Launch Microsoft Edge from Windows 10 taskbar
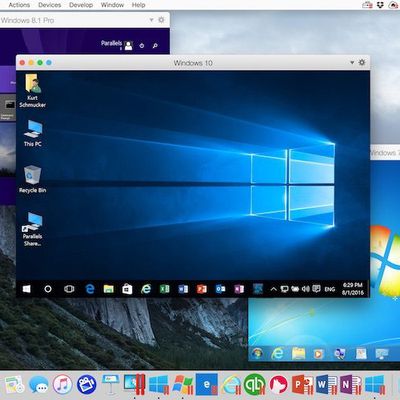 click(x=90, y=289)
